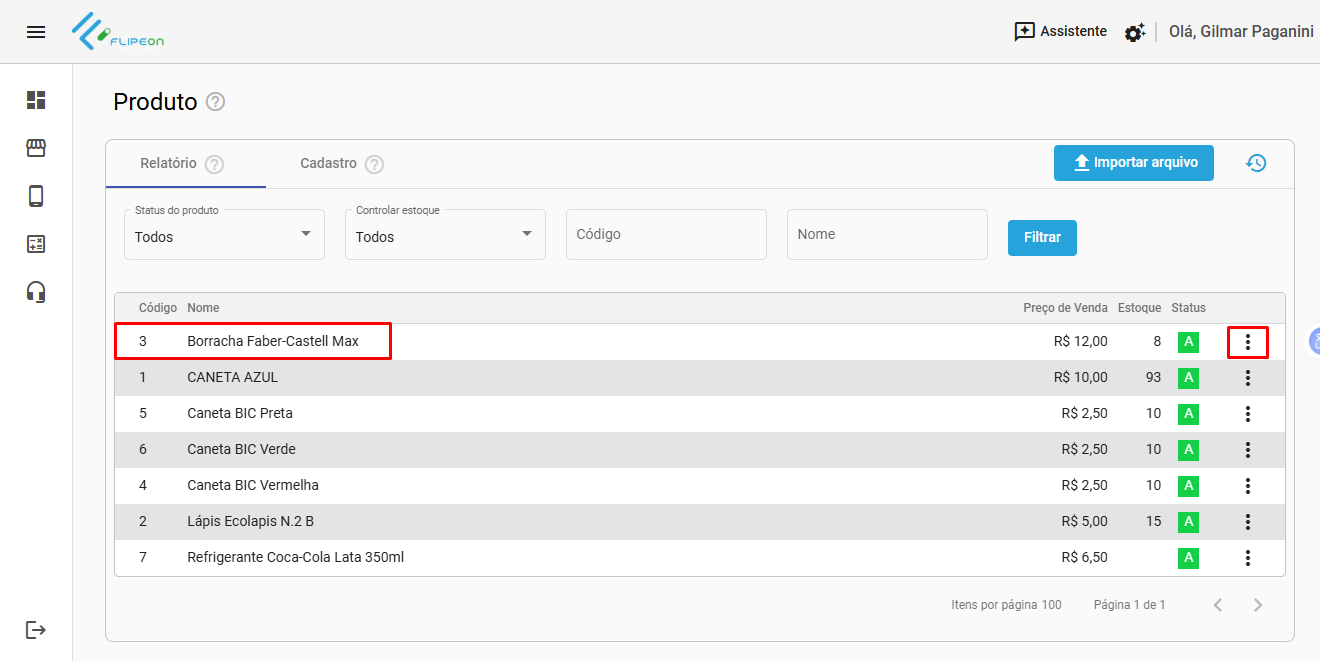
Task: Click the headset support icon
Action: pos(36,292)
